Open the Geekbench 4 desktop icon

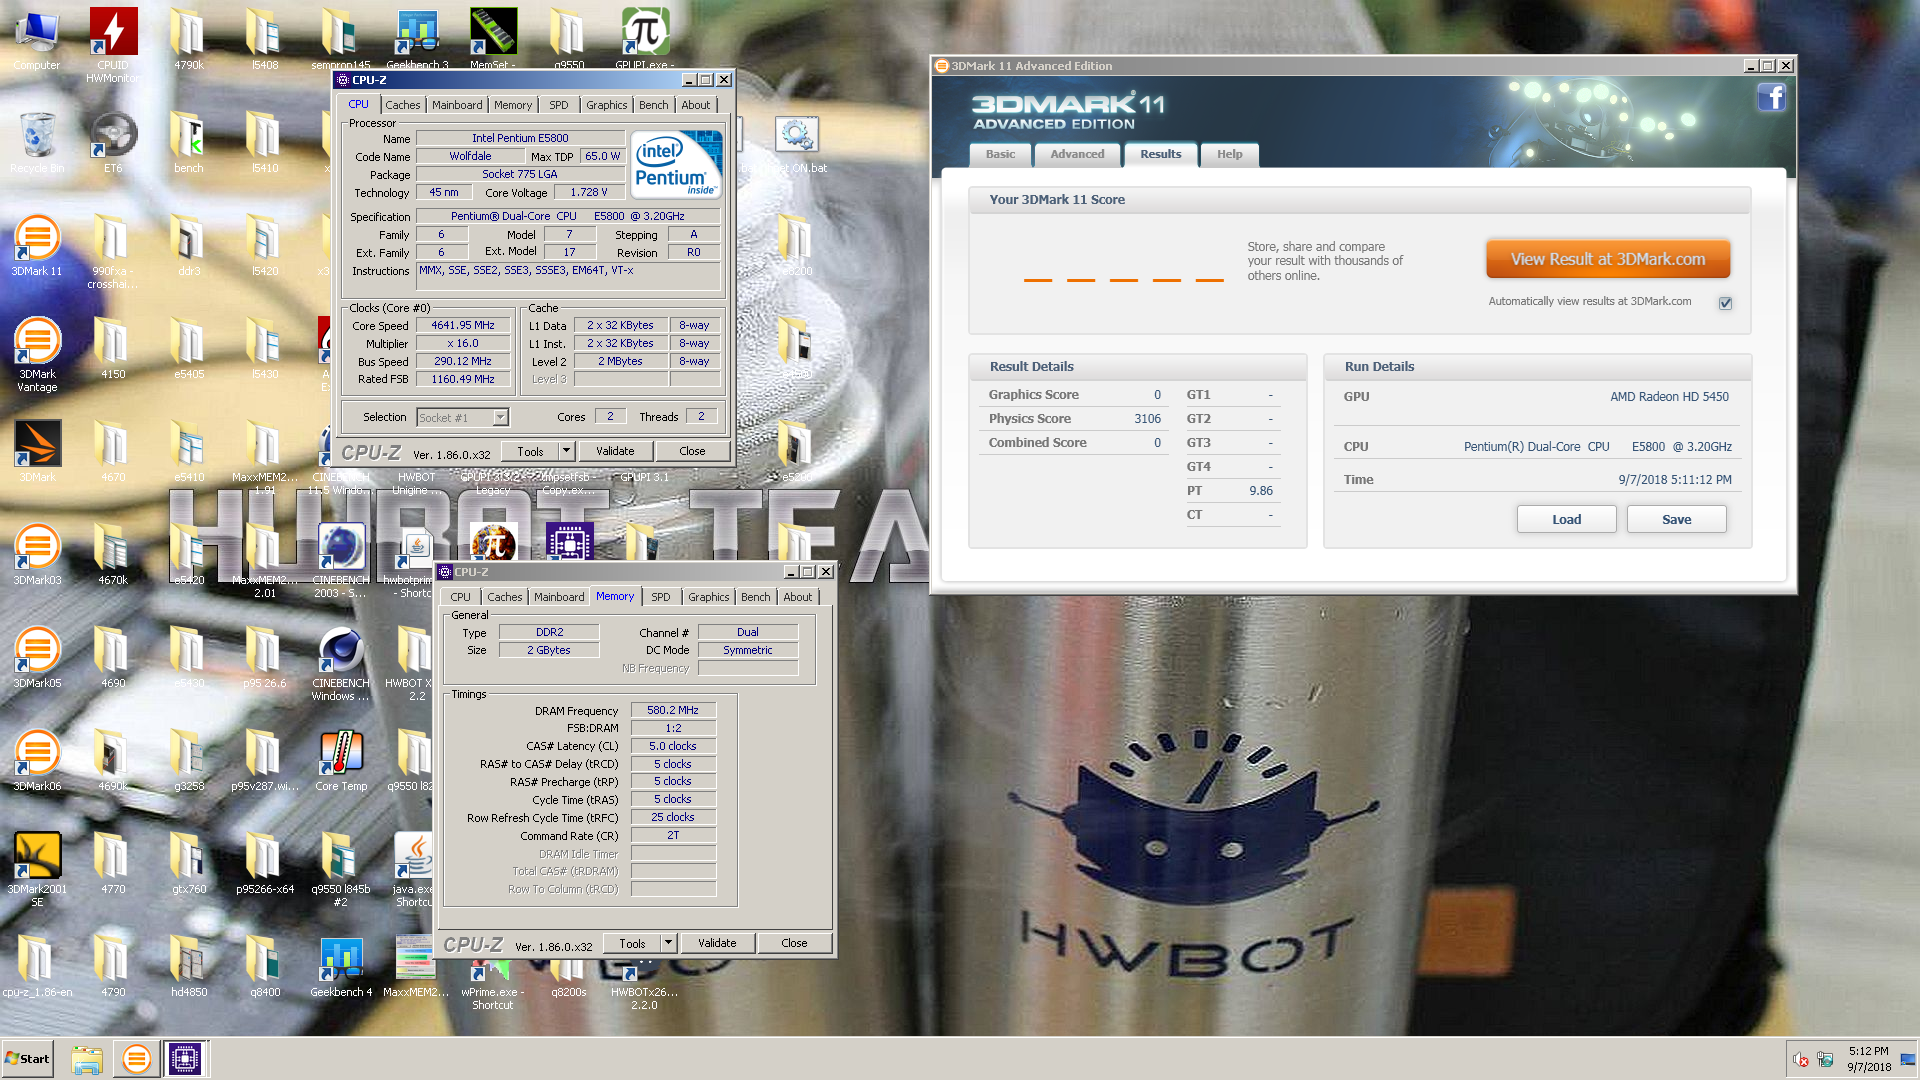pos(341,967)
